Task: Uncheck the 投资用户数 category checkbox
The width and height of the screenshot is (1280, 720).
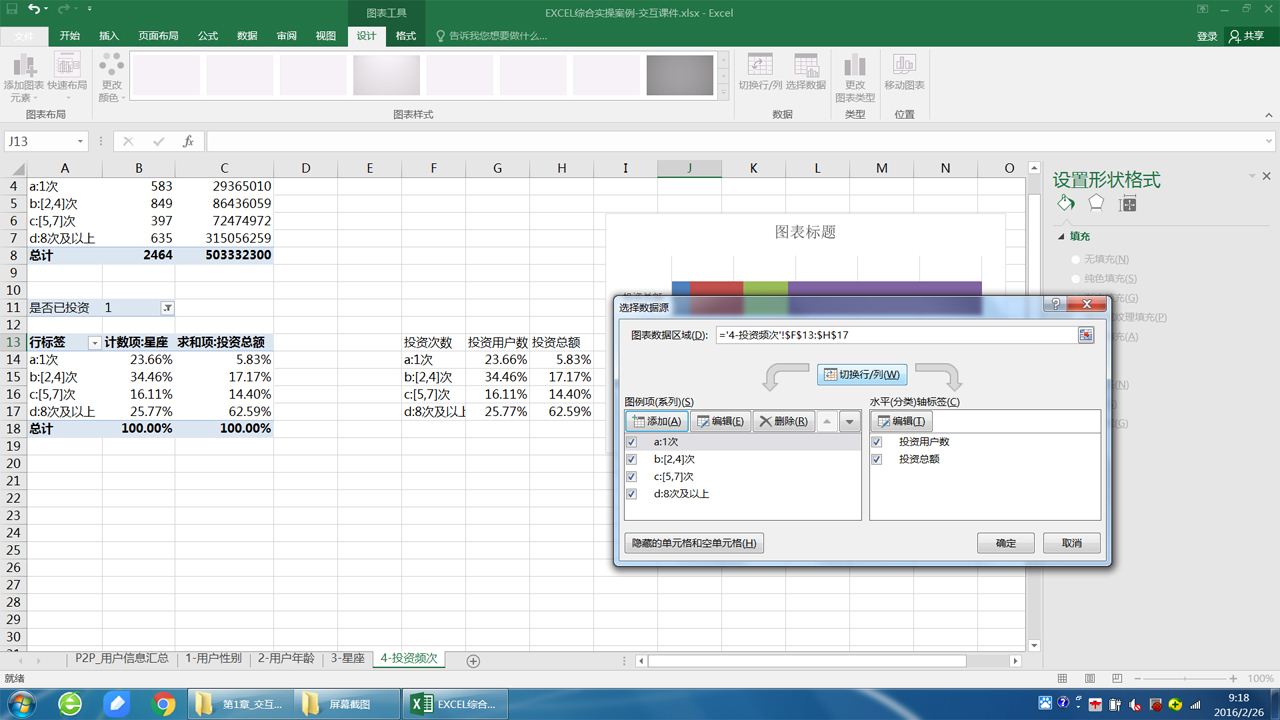Action: (877, 442)
